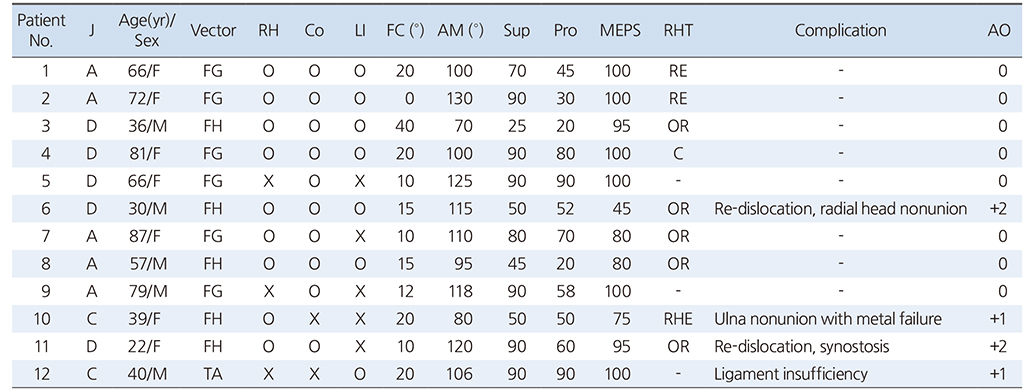
Task: Click MEPS value 45 in row 6
Action: [623, 209]
